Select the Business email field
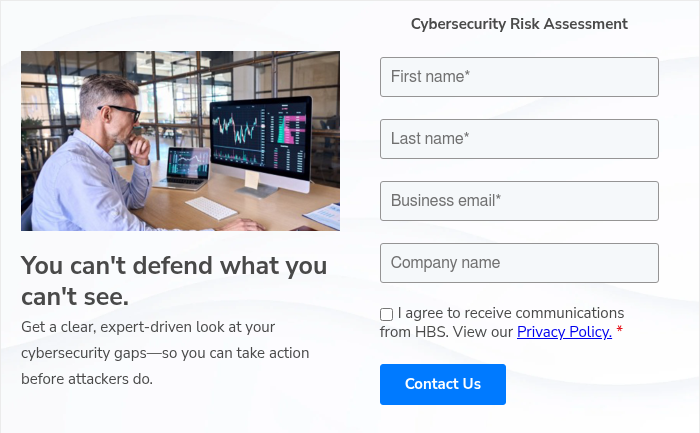Screen dimensions: 700x433 point(519,201)
